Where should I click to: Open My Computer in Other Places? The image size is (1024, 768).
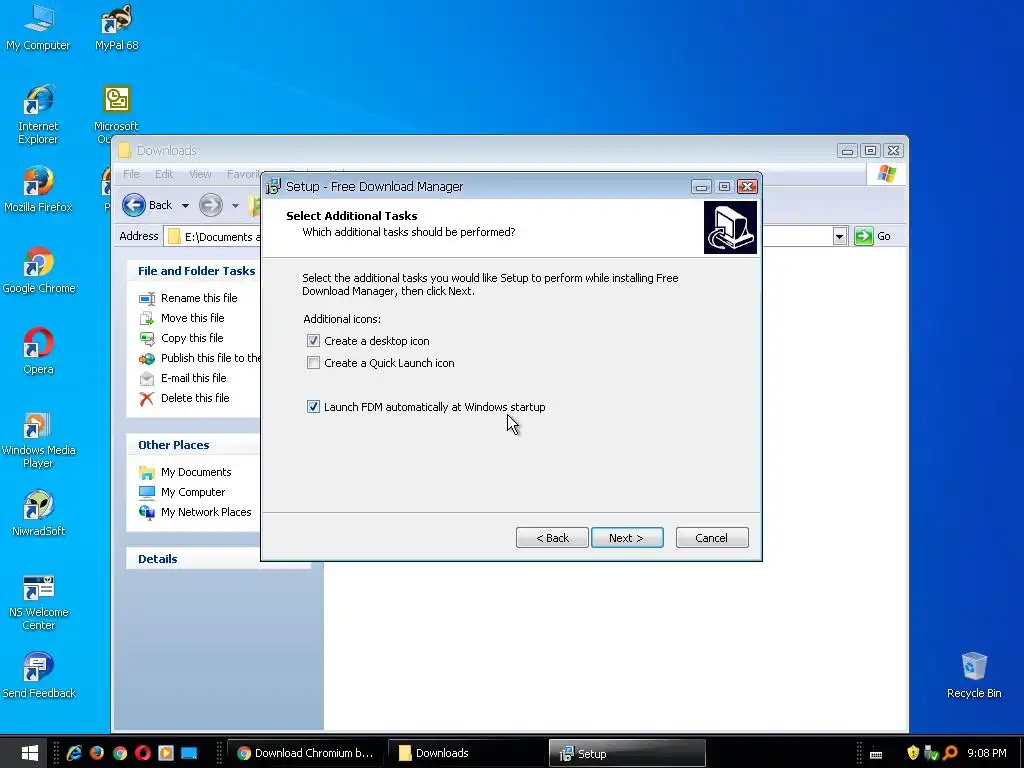click(193, 492)
